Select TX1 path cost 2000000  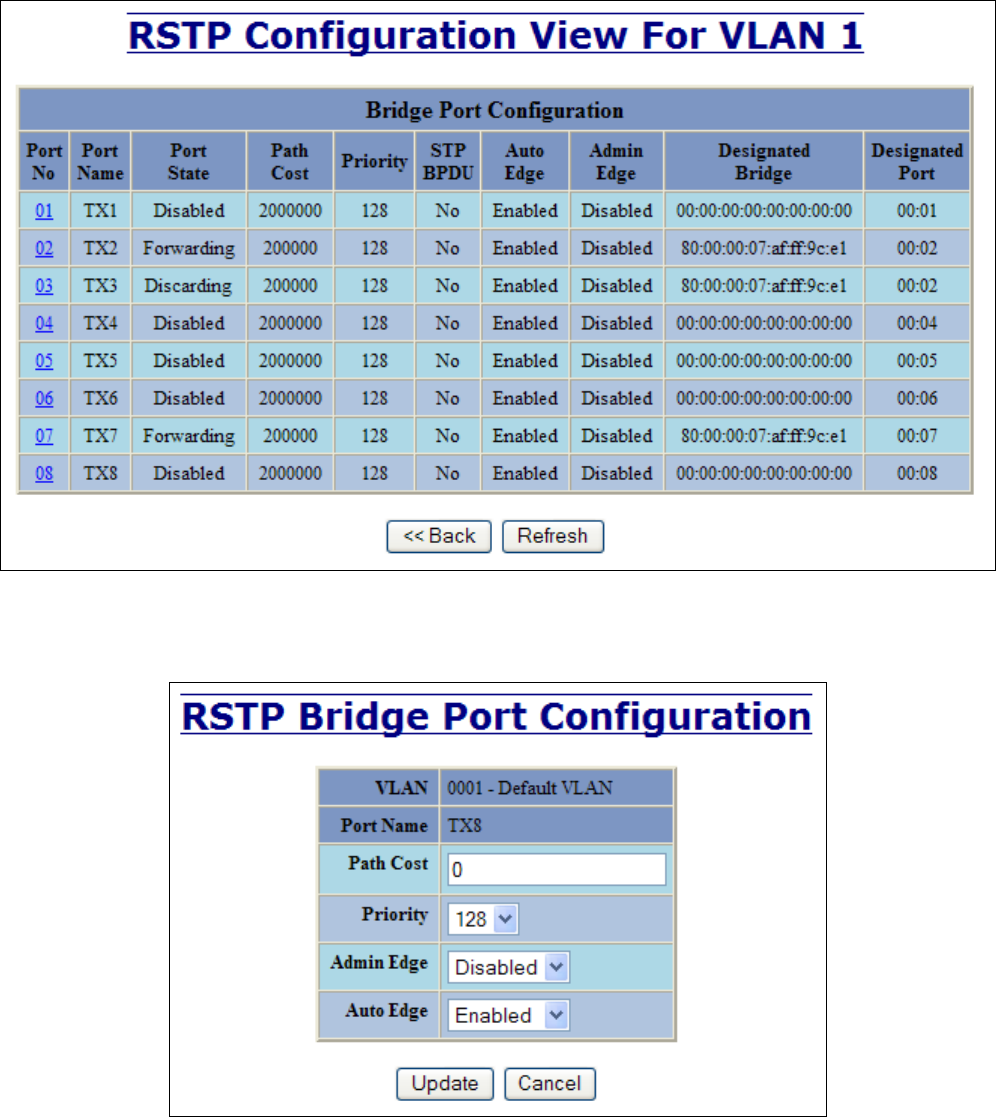pos(290,211)
